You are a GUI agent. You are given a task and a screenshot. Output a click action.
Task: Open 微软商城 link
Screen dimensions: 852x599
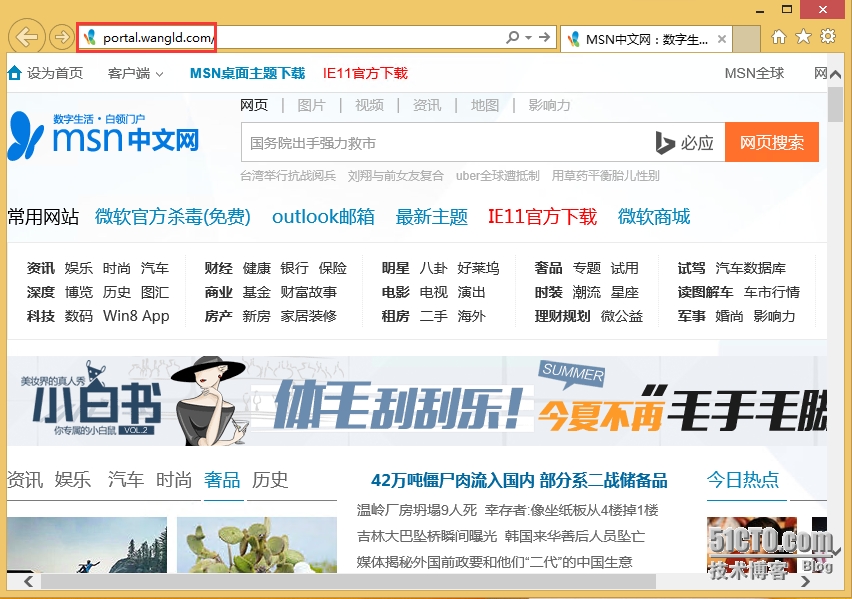pyautogui.click(x=654, y=216)
